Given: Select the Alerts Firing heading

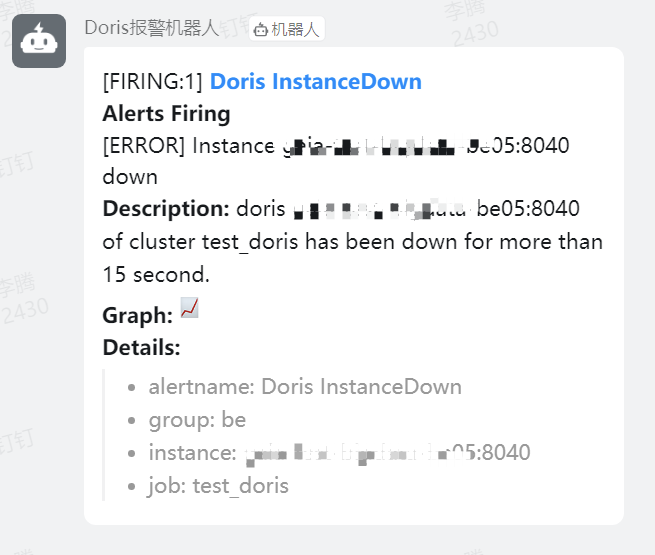Looking at the screenshot, I should [x=166, y=114].
